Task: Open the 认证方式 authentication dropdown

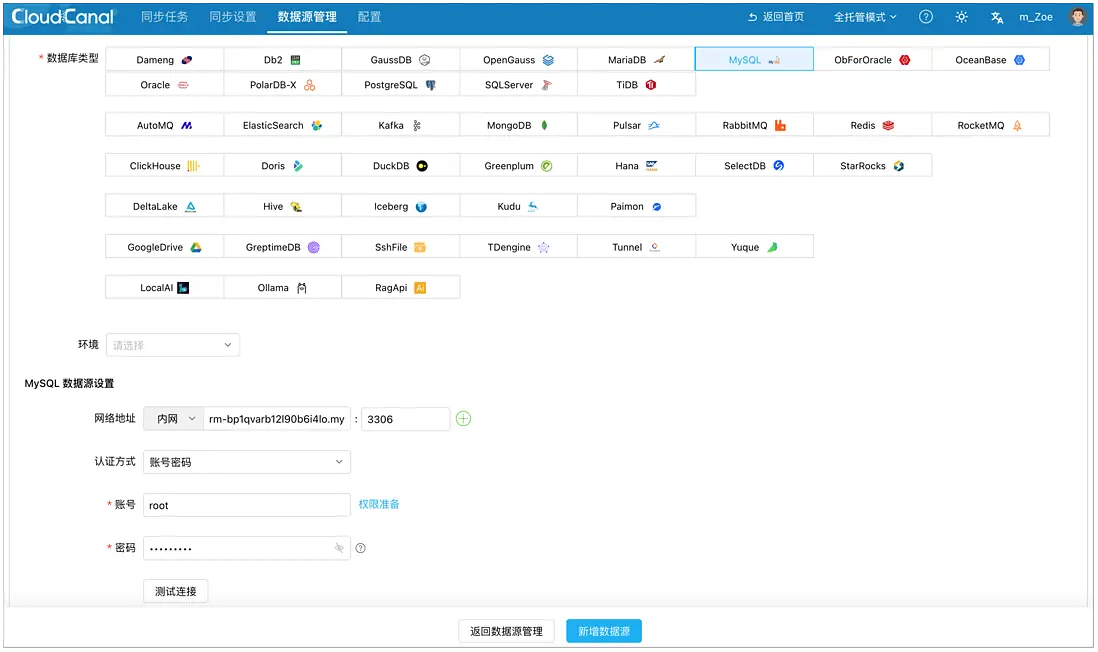Action: click(x=246, y=462)
